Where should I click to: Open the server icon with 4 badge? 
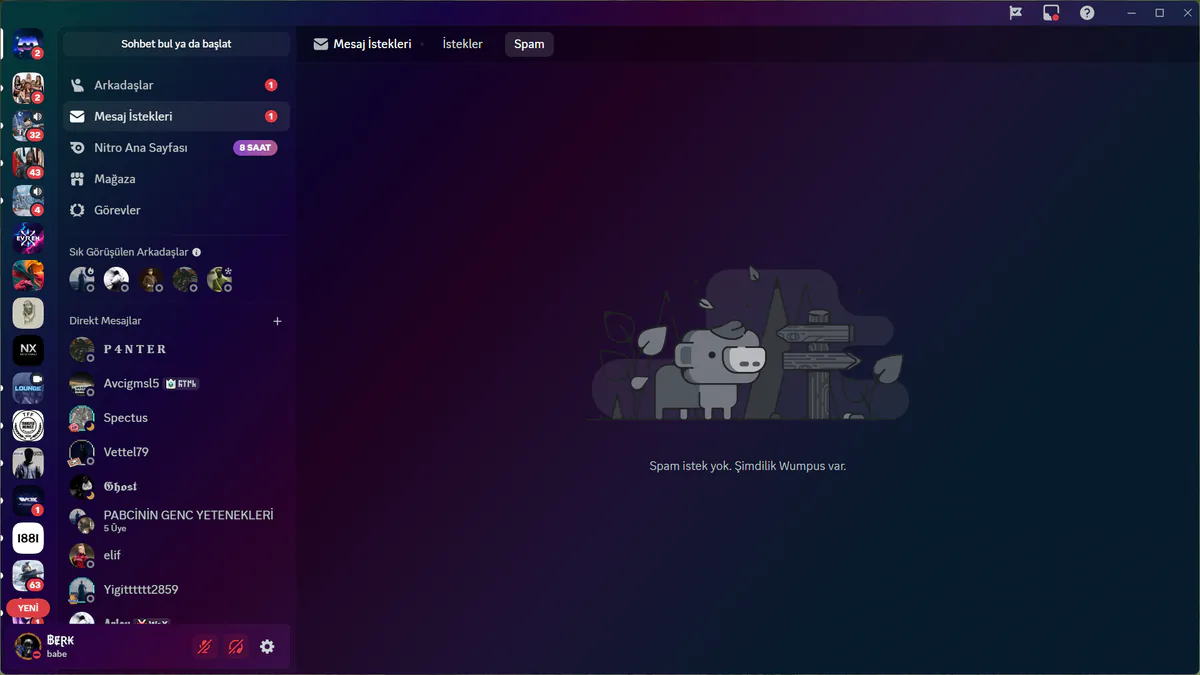coord(28,200)
